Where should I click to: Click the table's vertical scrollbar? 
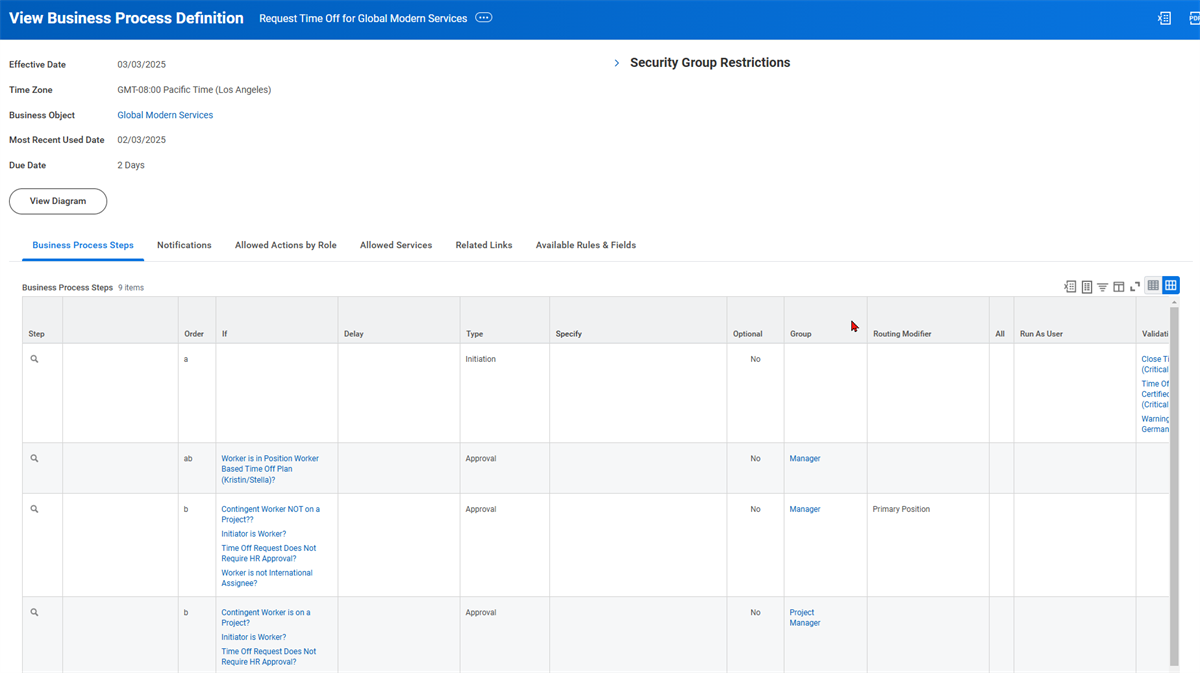click(x=1174, y=485)
